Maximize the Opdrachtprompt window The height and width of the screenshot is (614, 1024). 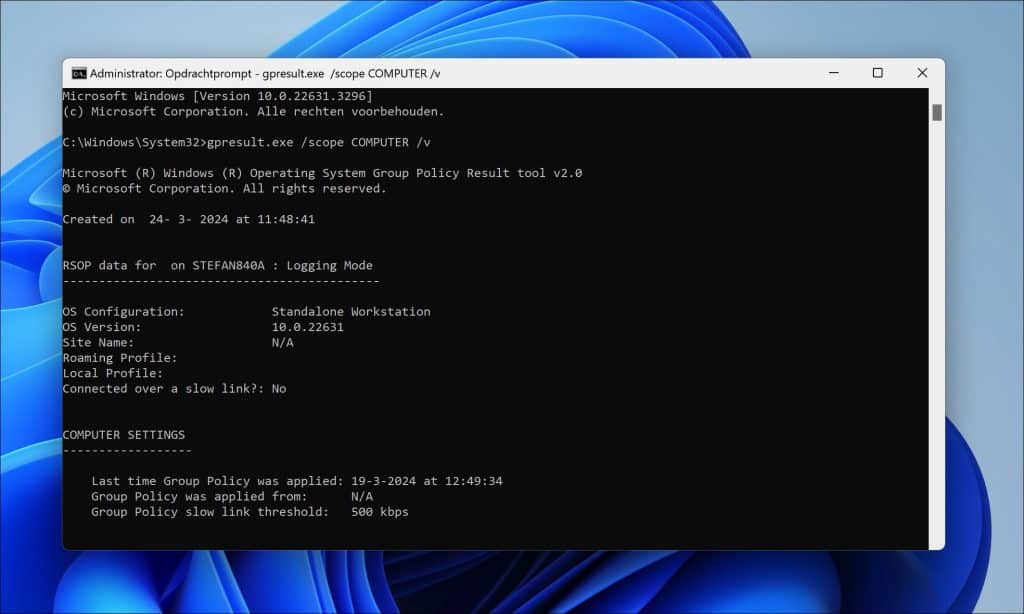coord(878,73)
